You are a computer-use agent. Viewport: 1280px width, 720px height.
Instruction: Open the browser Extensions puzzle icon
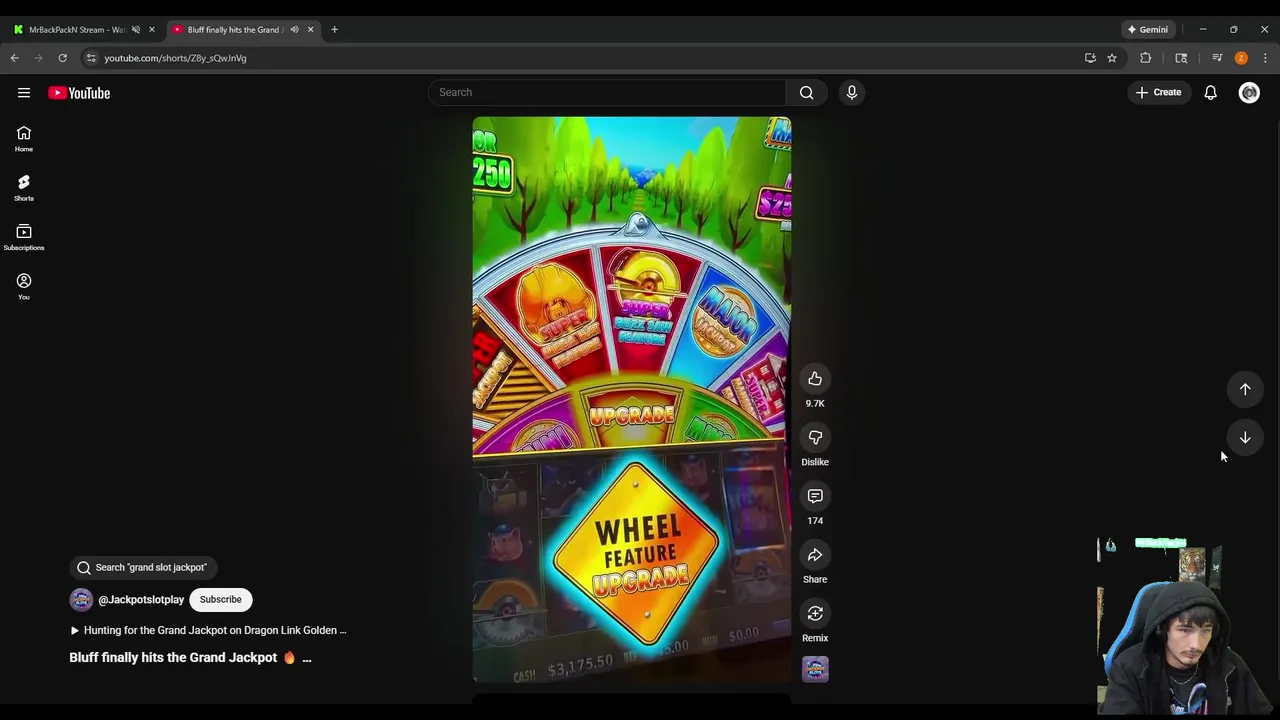[x=1146, y=58]
